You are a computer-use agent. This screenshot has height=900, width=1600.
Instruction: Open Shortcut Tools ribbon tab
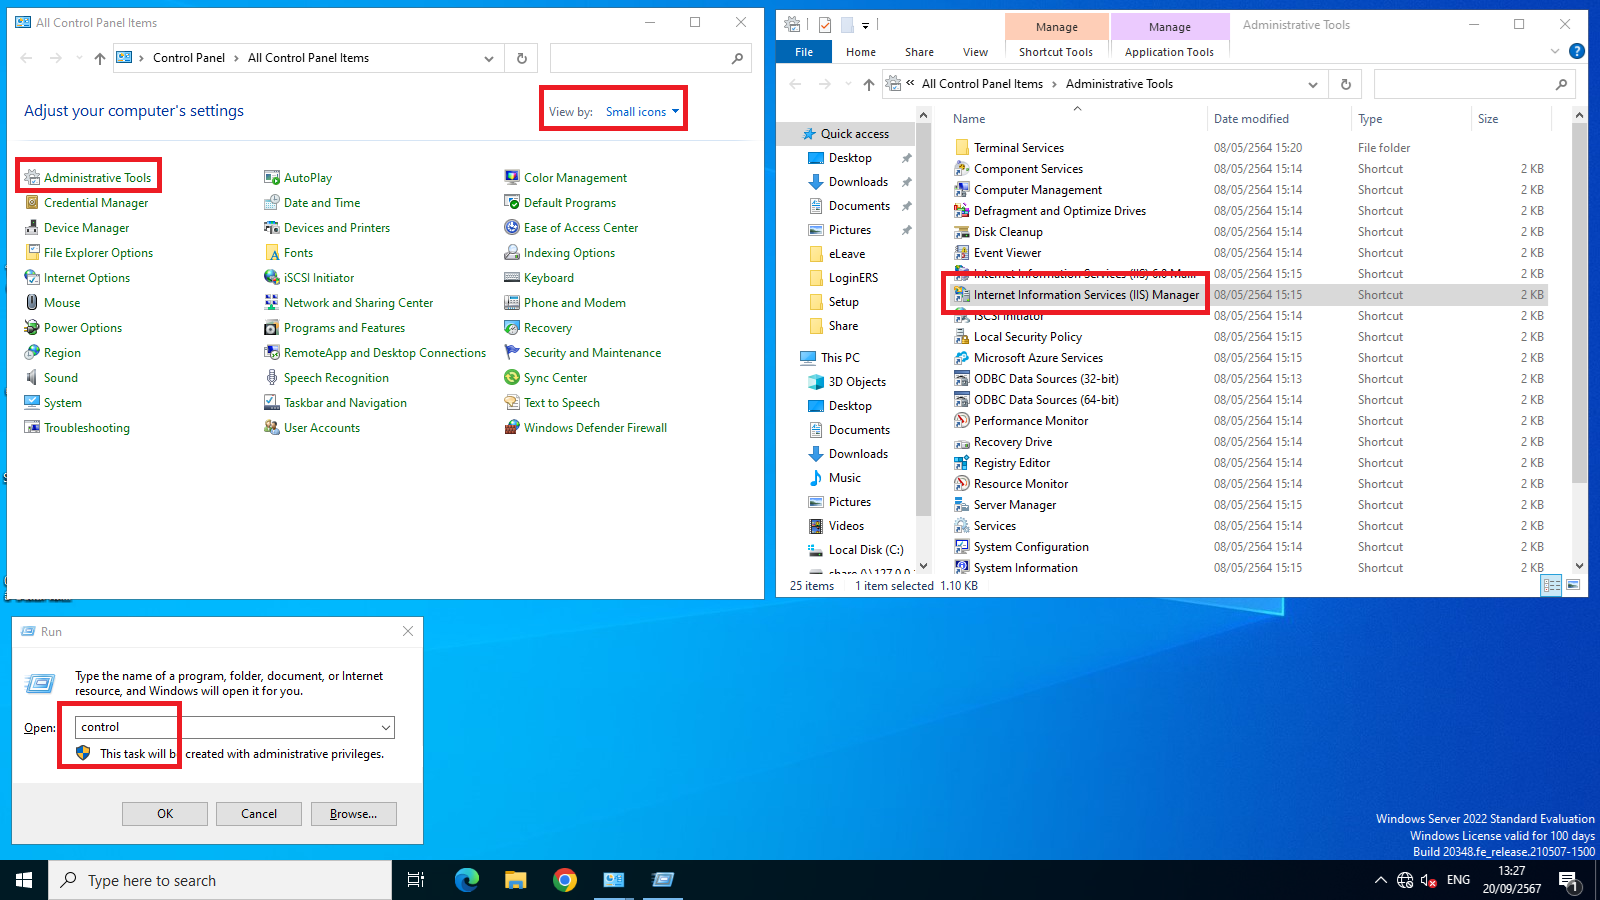pyautogui.click(x=1056, y=52)
